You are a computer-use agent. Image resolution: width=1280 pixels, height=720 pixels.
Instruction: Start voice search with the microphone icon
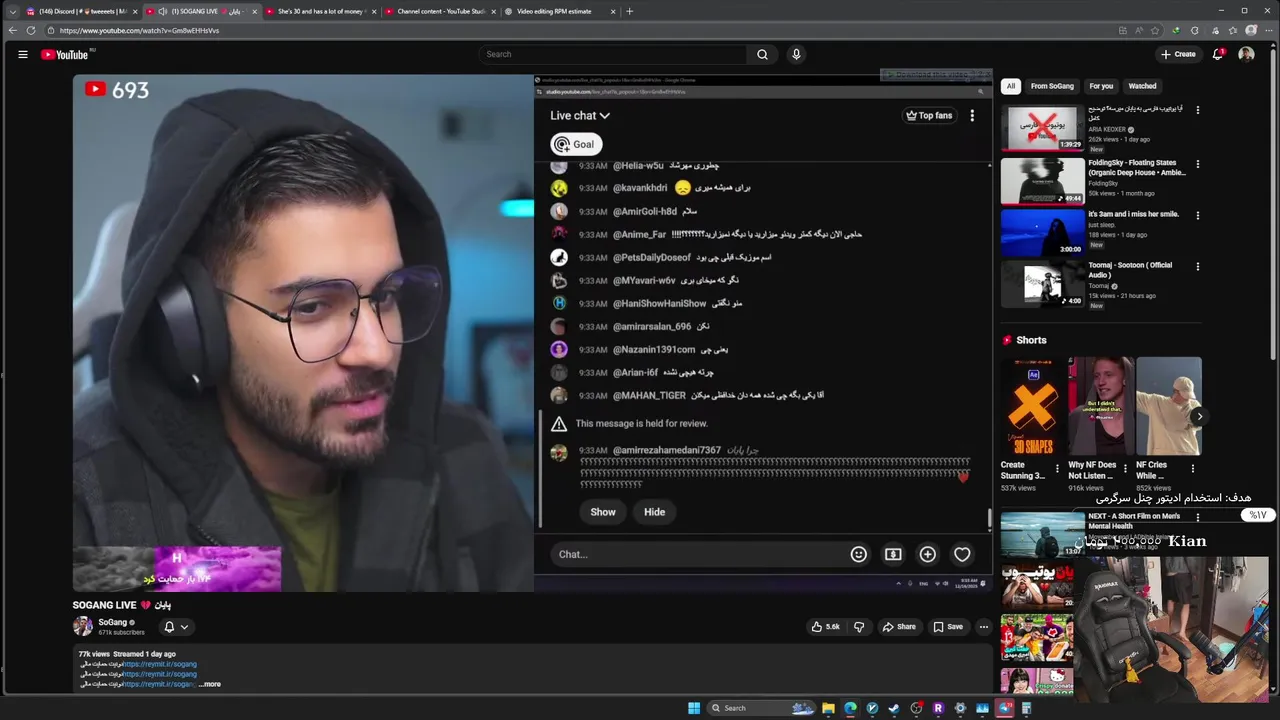coord(796,54)
